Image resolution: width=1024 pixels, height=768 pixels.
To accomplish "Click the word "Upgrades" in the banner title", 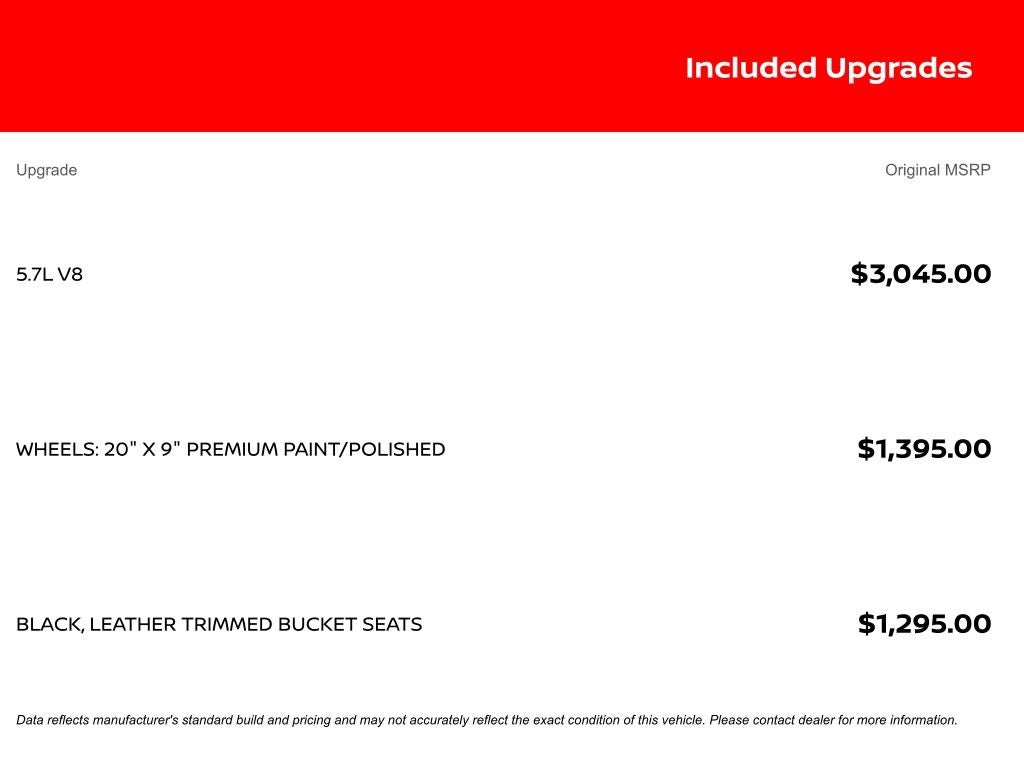I will coord(897,68).
